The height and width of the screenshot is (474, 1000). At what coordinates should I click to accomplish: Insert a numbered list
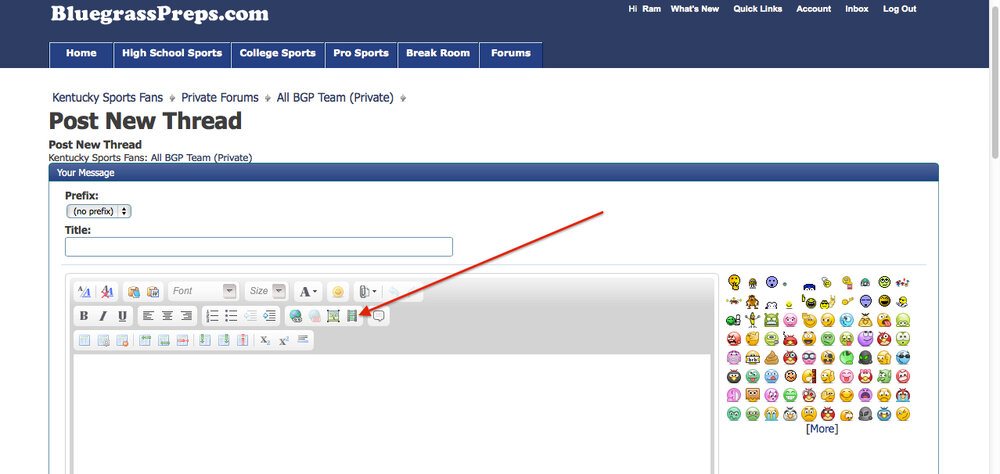click(212, 316)
